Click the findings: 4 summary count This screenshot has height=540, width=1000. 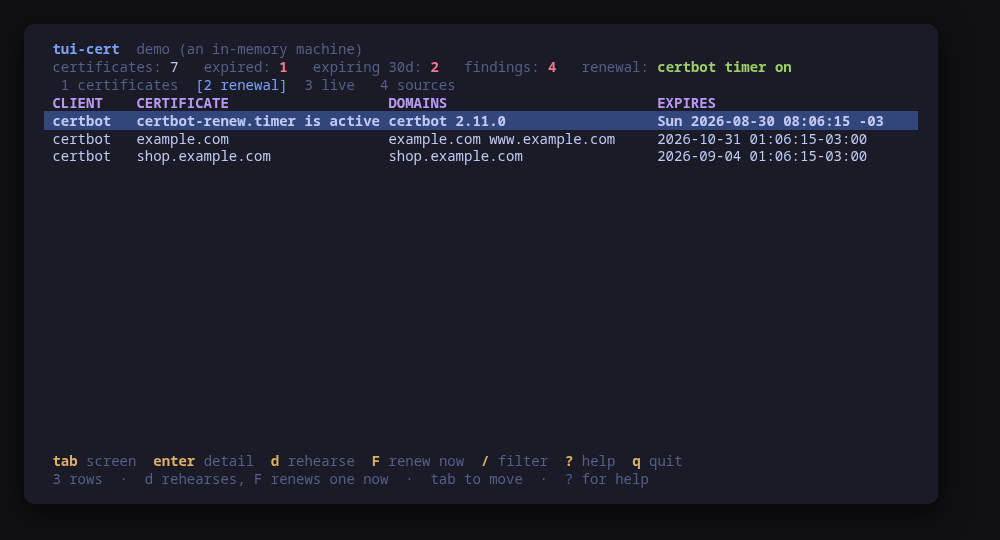point(510,67)
